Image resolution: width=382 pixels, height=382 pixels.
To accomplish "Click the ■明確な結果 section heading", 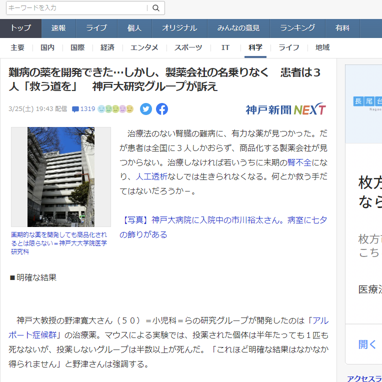I will 33,278.
